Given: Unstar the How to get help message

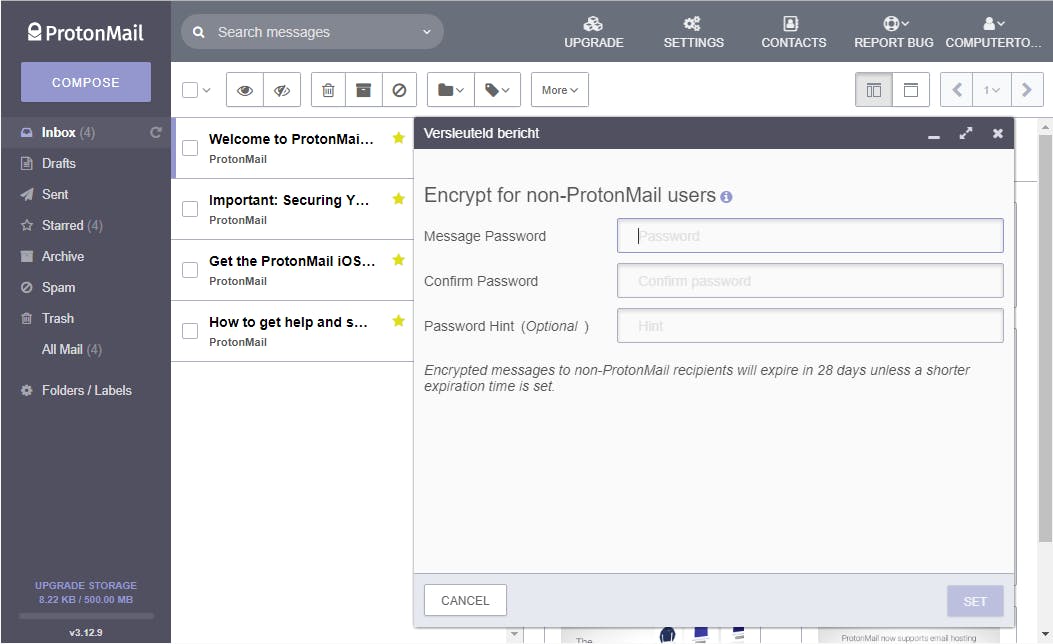Looking at the screenshot, I should 398,321.
